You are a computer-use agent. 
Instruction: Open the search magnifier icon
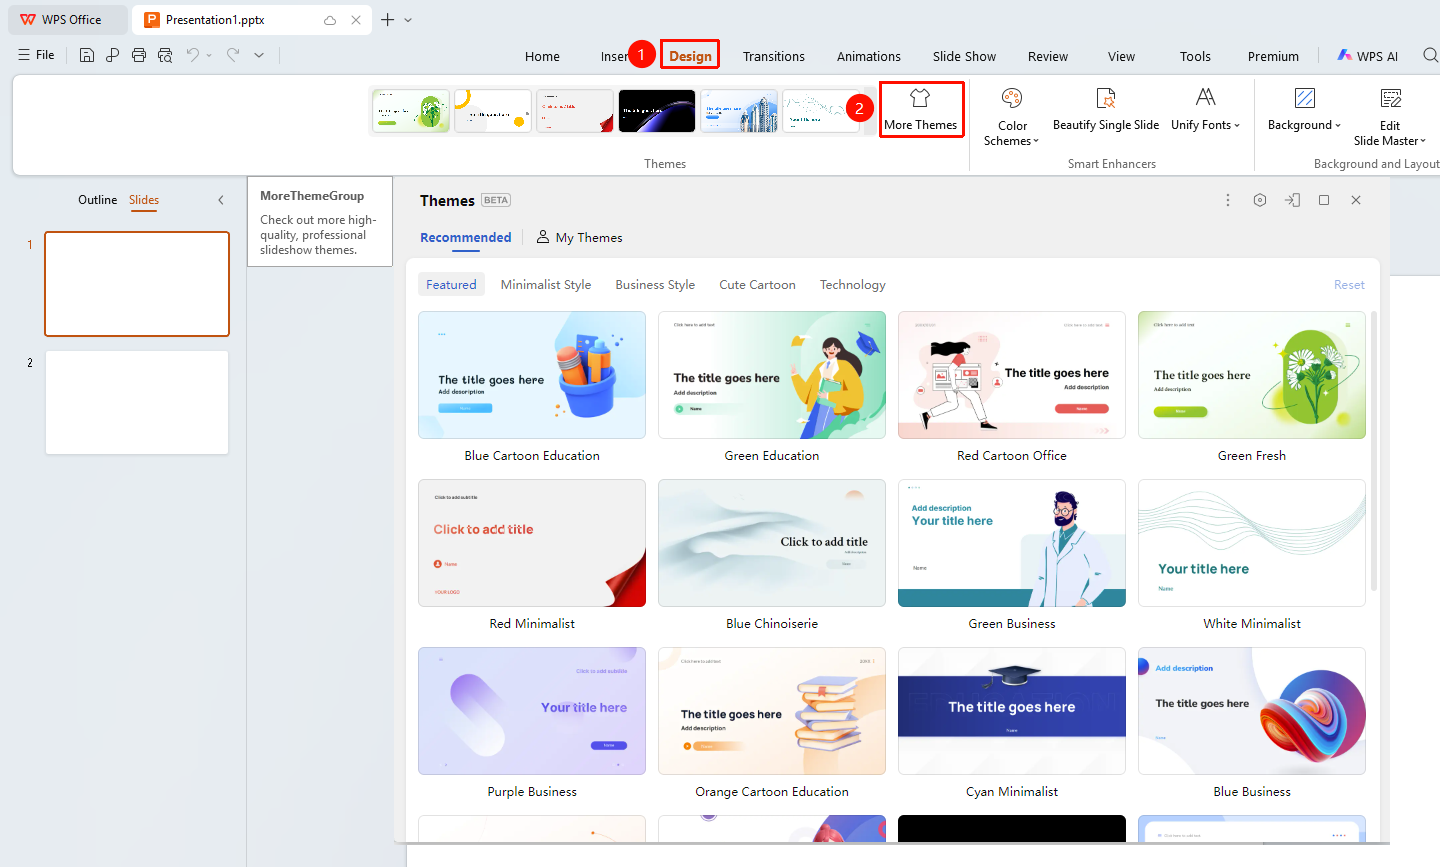click(x=1431, y=55)
